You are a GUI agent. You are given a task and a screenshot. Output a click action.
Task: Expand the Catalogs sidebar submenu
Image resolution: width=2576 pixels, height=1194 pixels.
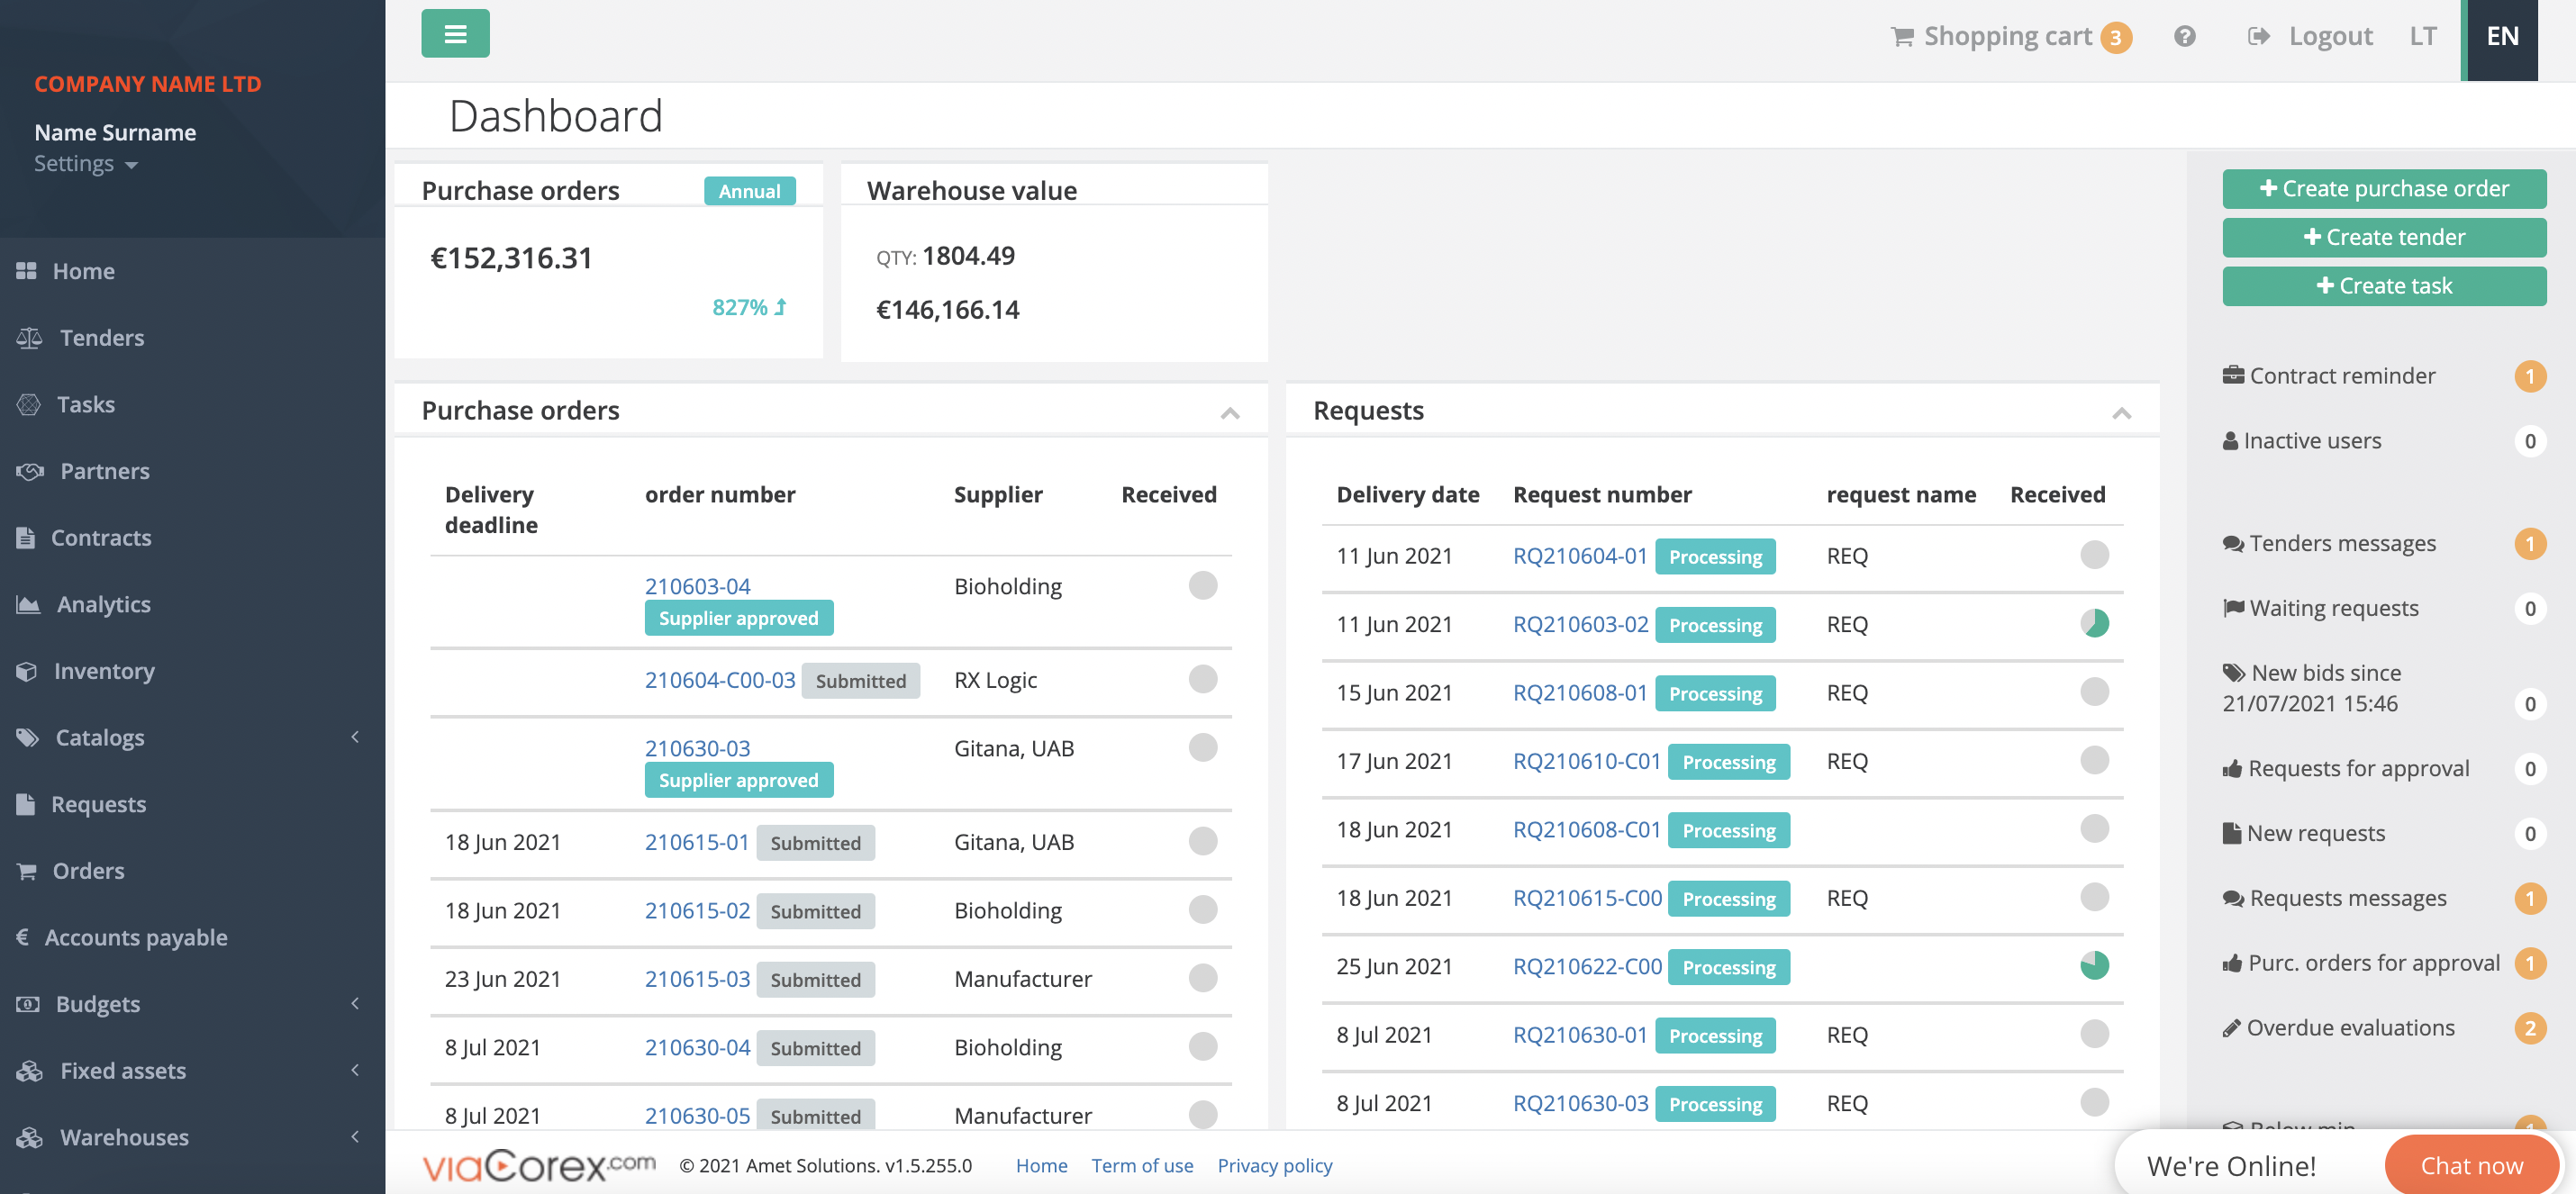point(355,737)
